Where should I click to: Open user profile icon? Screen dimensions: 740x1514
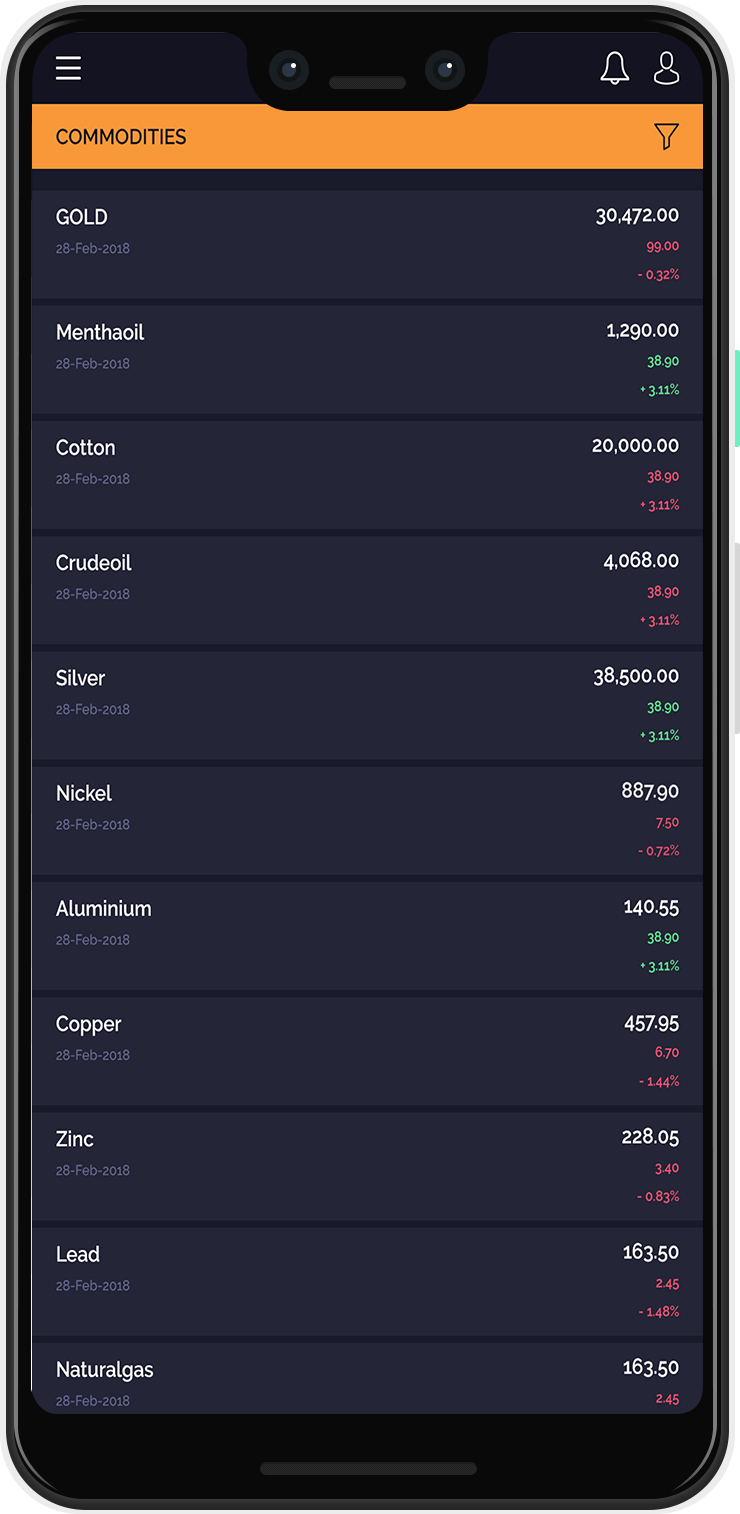click(666, 68)
